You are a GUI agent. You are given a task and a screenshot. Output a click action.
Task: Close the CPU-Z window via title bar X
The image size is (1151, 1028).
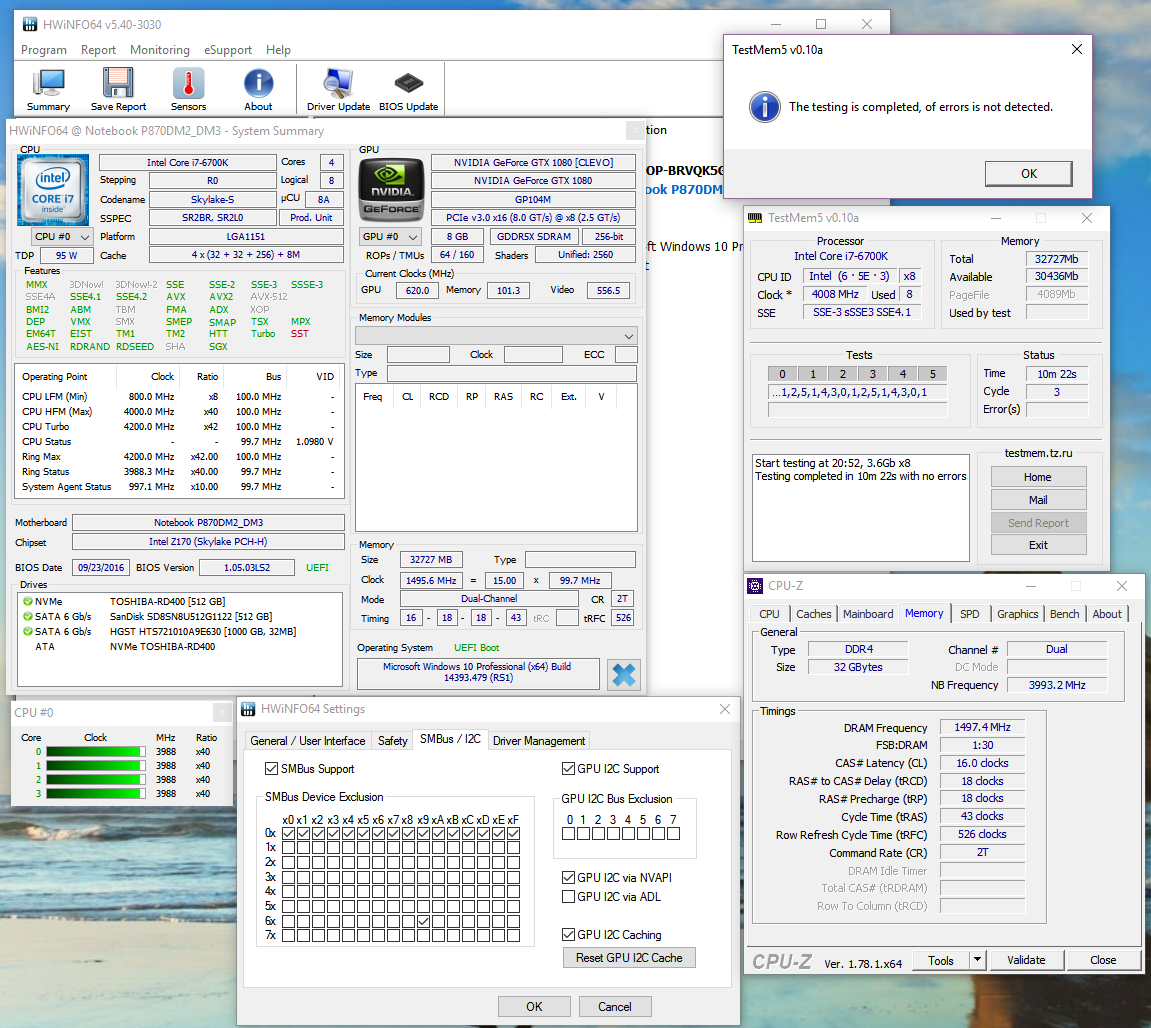pyautogui.click(x=1122, y=586)
